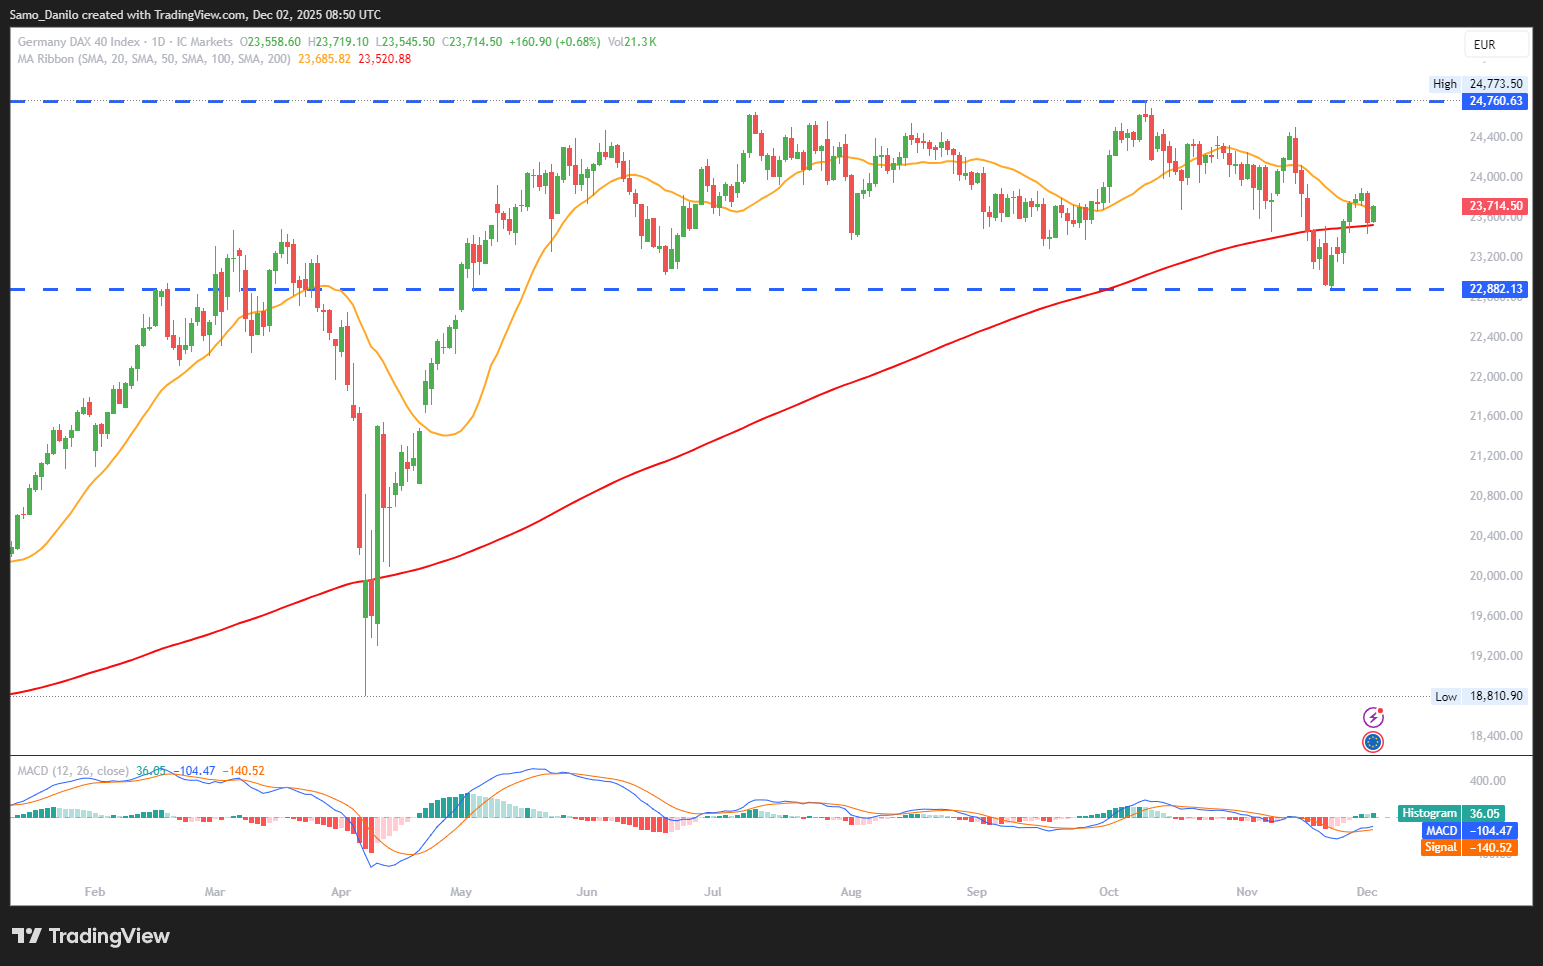Screen dimensions: 1543x966
Task: Click the green Histogram 36.05 label
Action: coord(1451,814)
